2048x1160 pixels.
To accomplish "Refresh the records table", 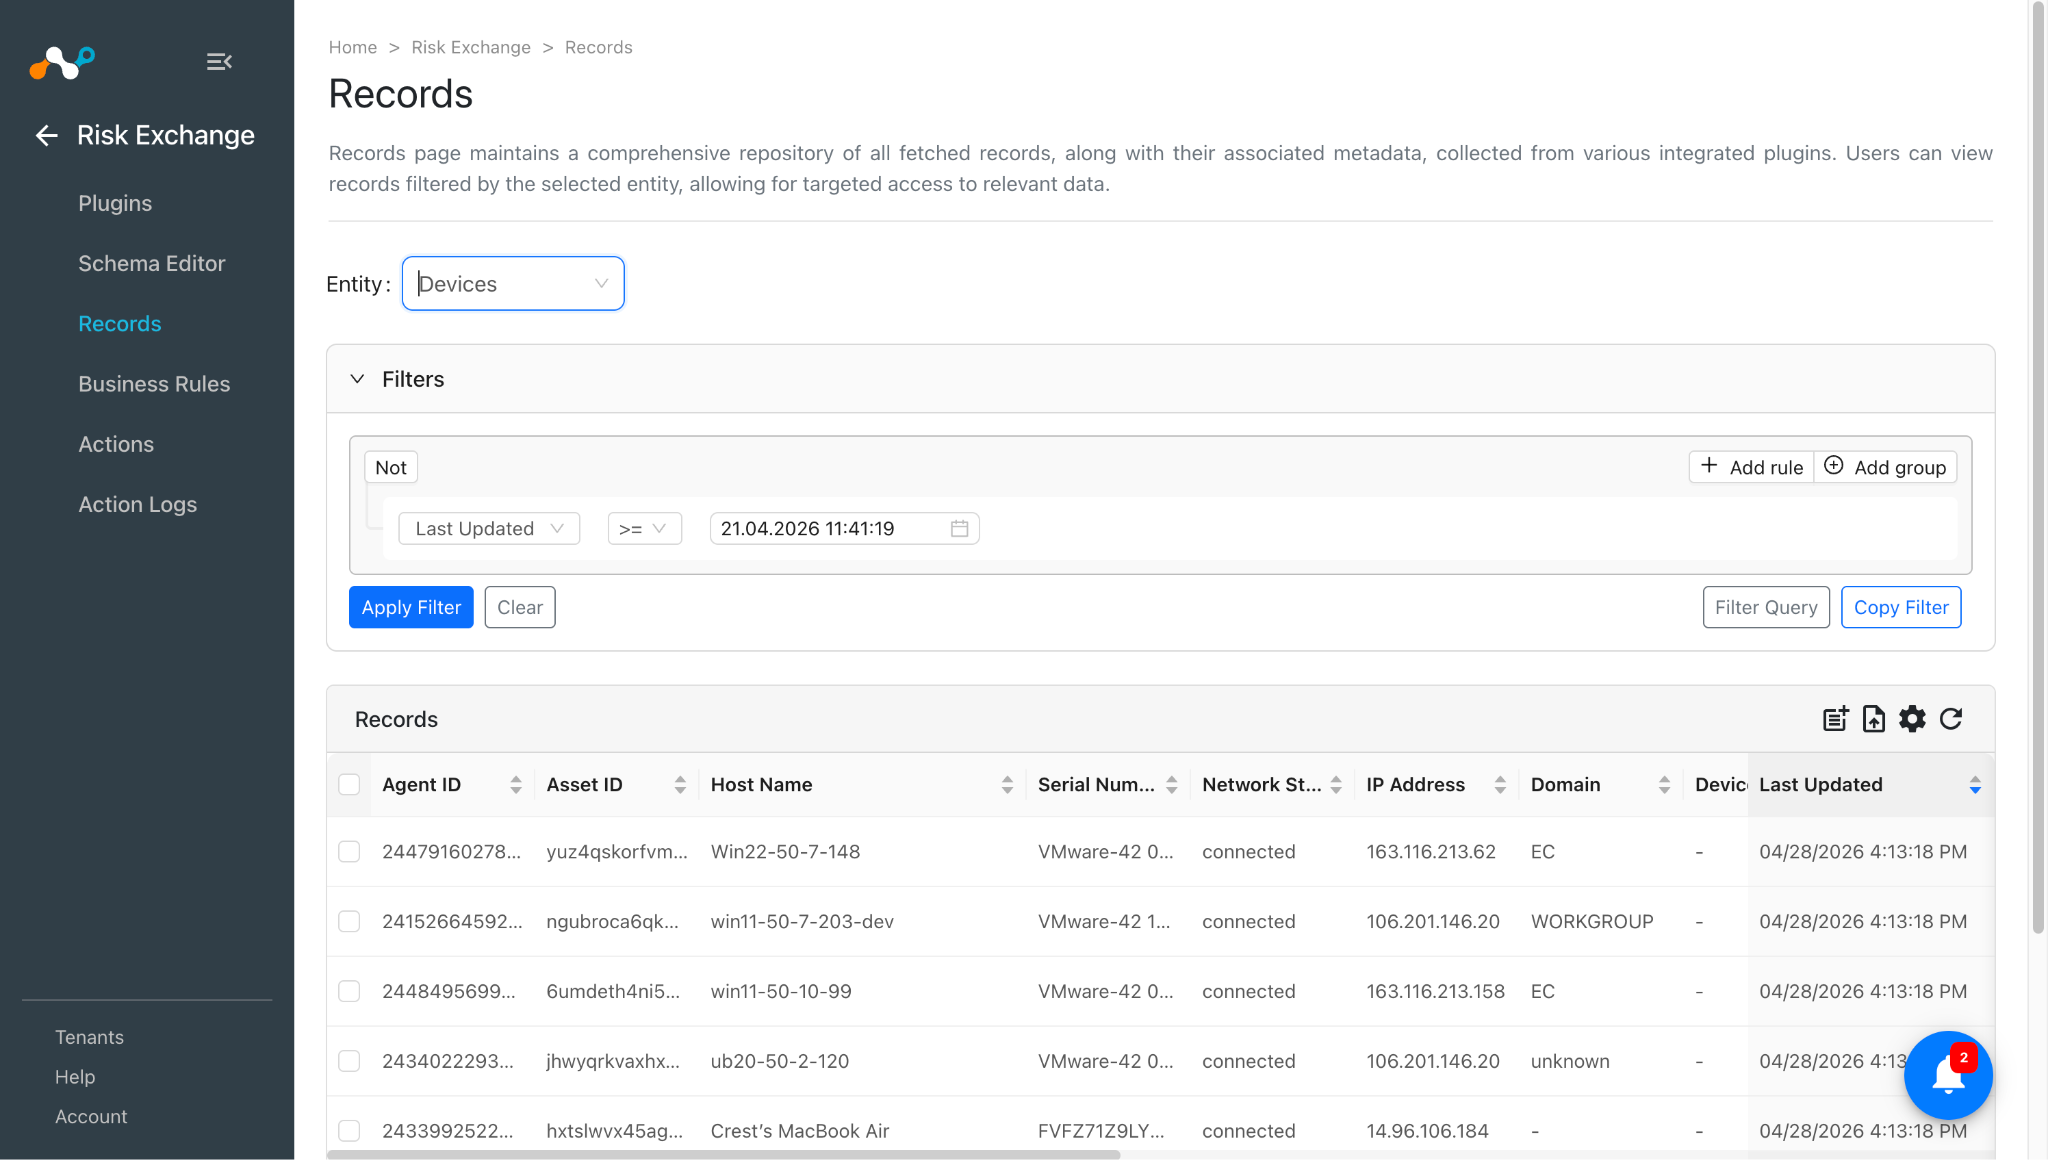I will (1951, 719).
